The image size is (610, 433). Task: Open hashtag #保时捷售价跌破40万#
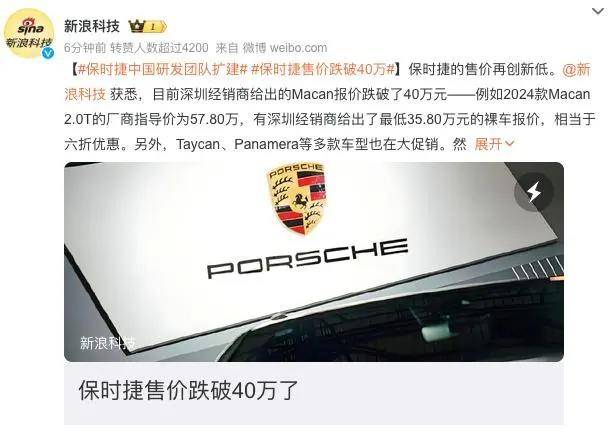(323, 69)
